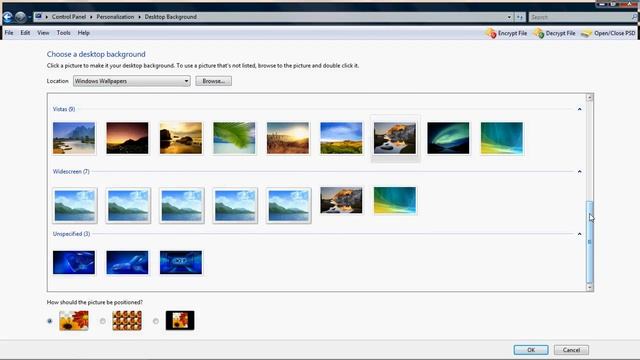Screen dimensions: 640x360
Task: Expand the breadcrumb arrow after Control Panel
Action: [91, 17]
